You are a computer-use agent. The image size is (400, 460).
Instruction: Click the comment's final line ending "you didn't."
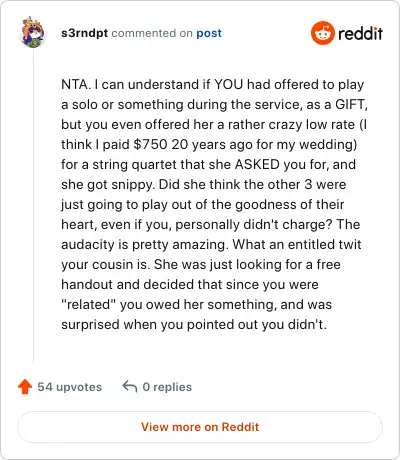194,324
